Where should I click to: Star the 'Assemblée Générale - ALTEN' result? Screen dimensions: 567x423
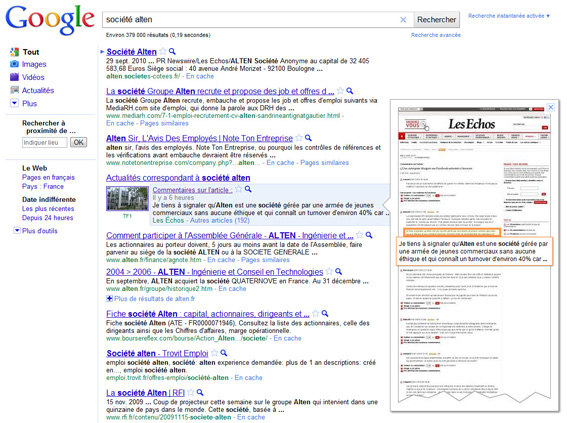pos(359,235)
